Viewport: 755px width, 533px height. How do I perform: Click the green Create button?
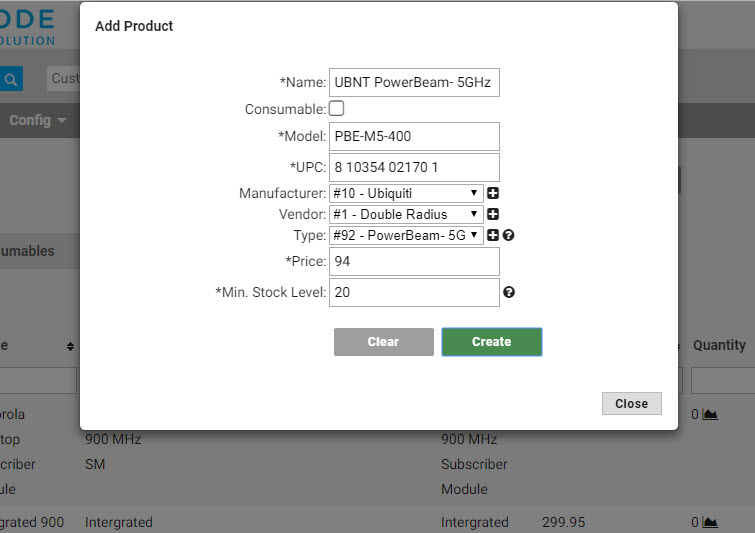click(492, 342)
